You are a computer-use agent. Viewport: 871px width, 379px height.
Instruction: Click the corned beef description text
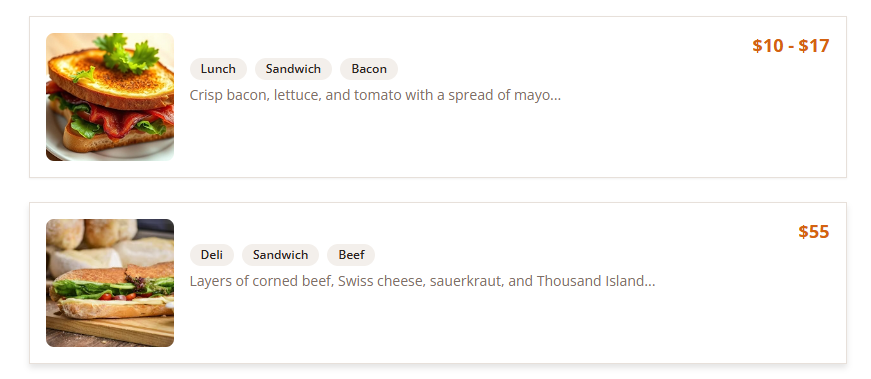pos(423,281)
